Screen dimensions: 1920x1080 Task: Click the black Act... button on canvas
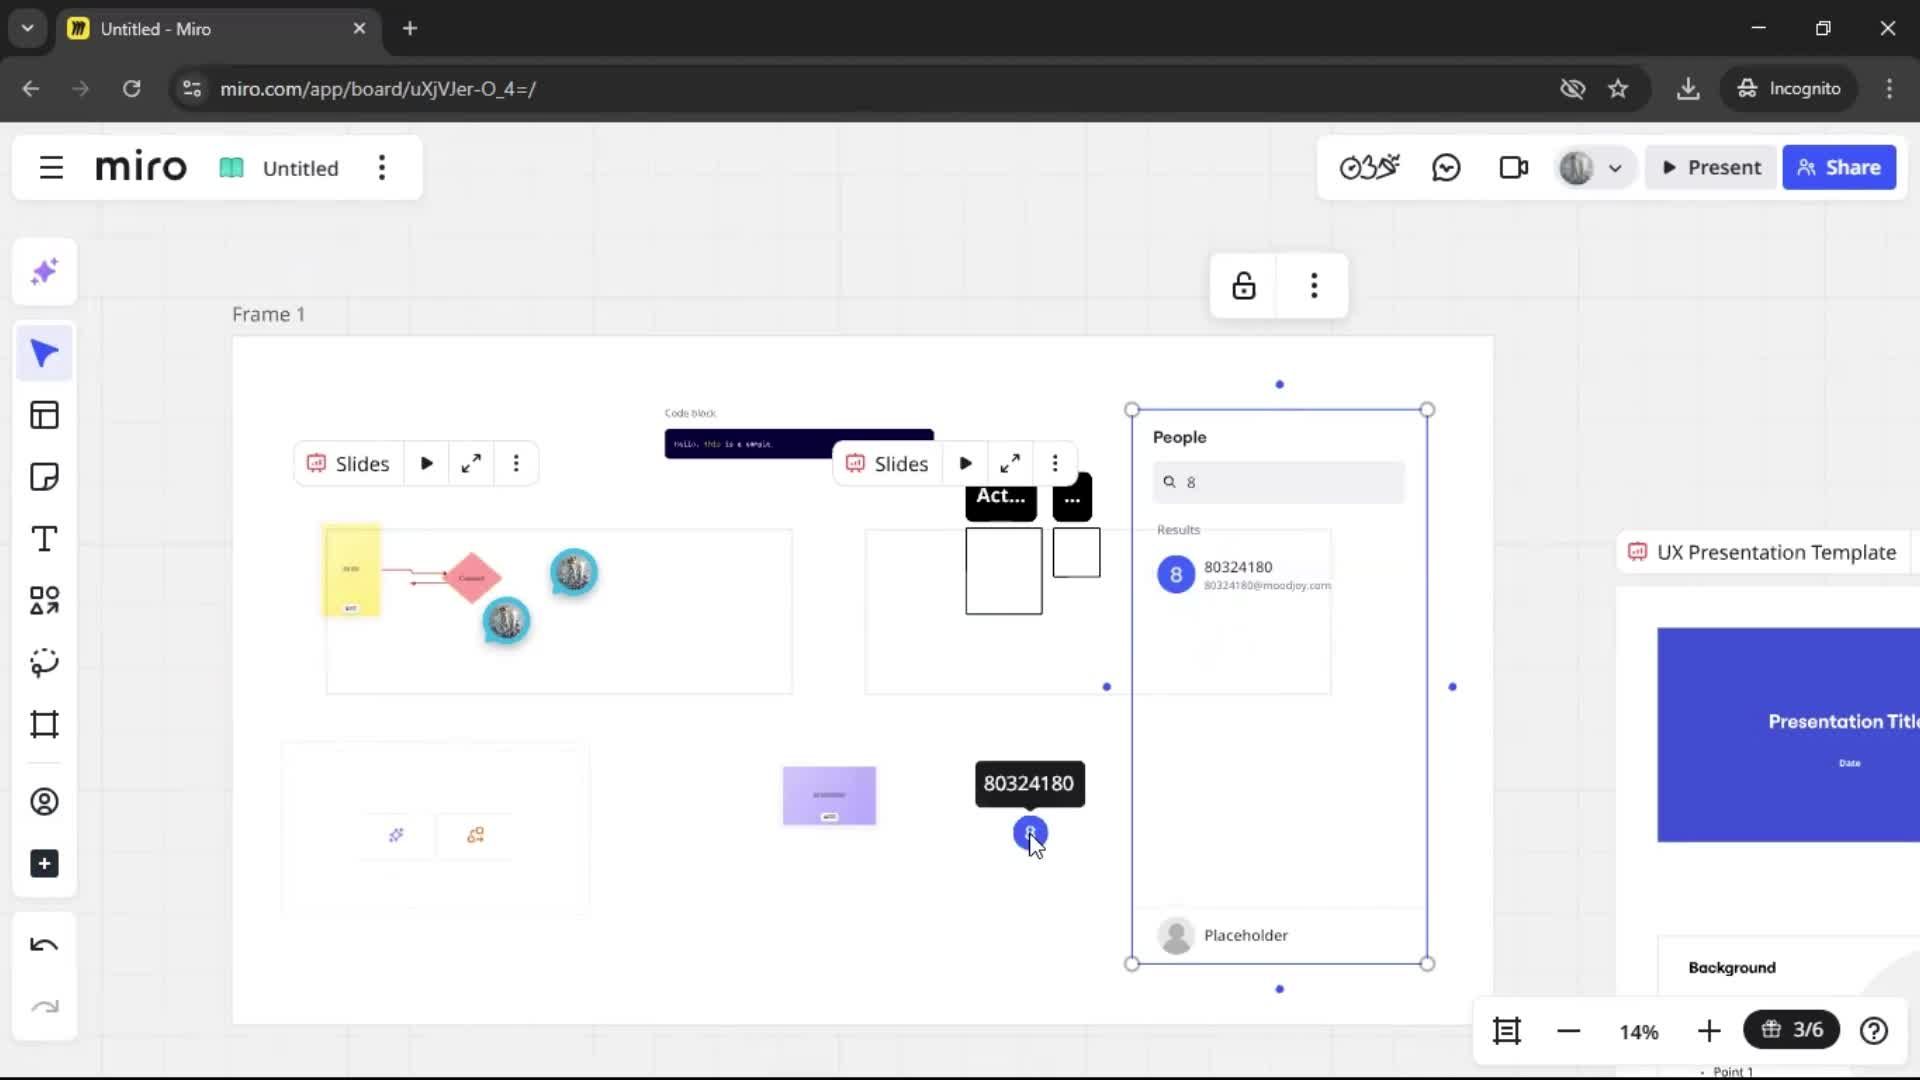[1001, 497]
